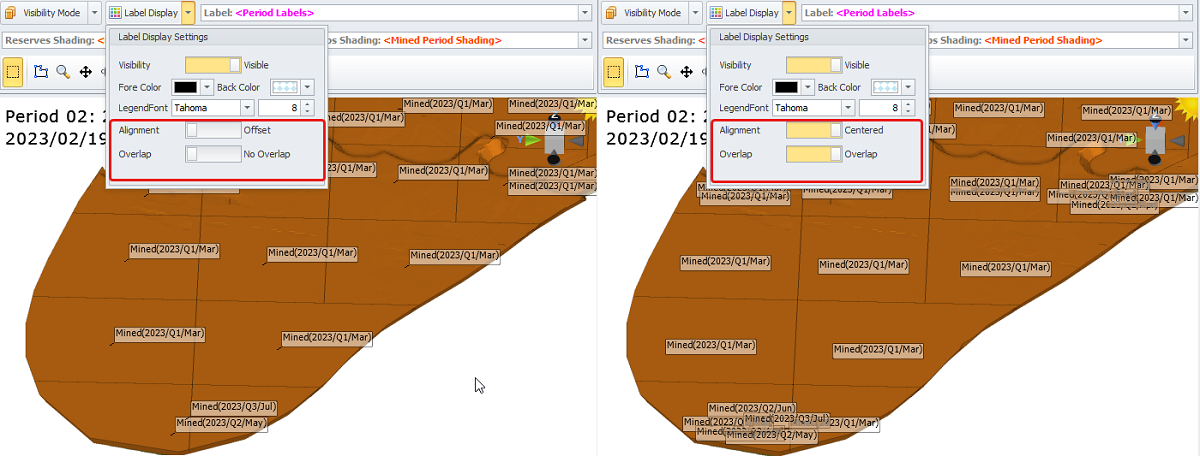The height and width of the screenshot is (456, 1200).
Task: Open Visibility Mode dropdown arrow in Offset panel
Action: pyautogui.click(x=94, y=13)
